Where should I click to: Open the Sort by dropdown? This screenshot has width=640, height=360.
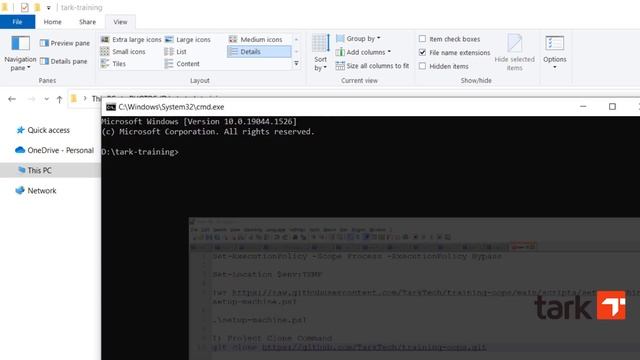(x=320, y=53)
